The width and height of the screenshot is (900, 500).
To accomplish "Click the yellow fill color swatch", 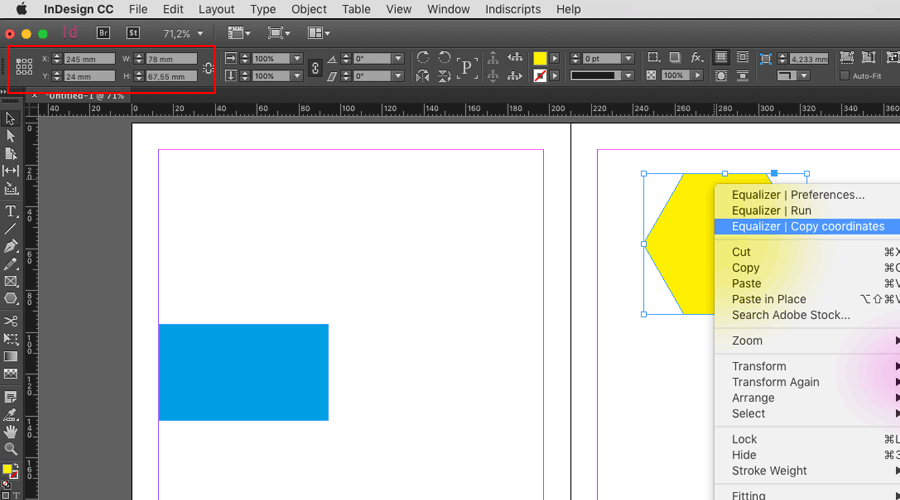I will [540, 59].
